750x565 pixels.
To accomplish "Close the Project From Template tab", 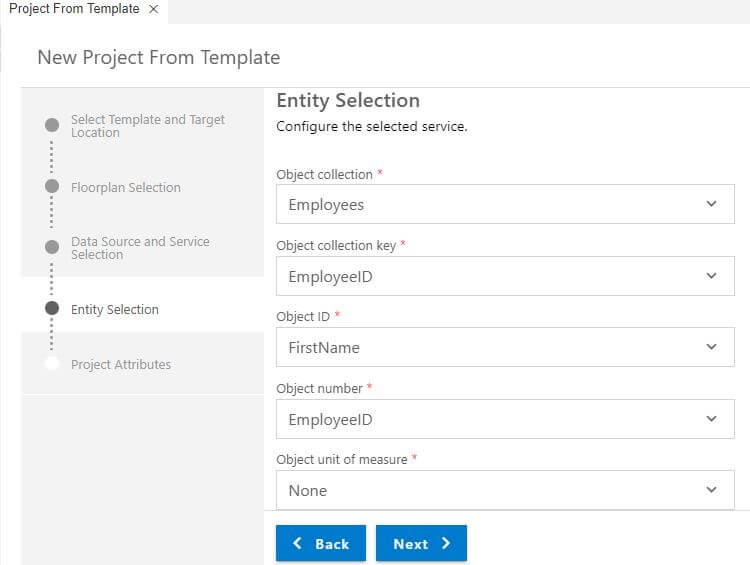I will click(x=154, y=9).
